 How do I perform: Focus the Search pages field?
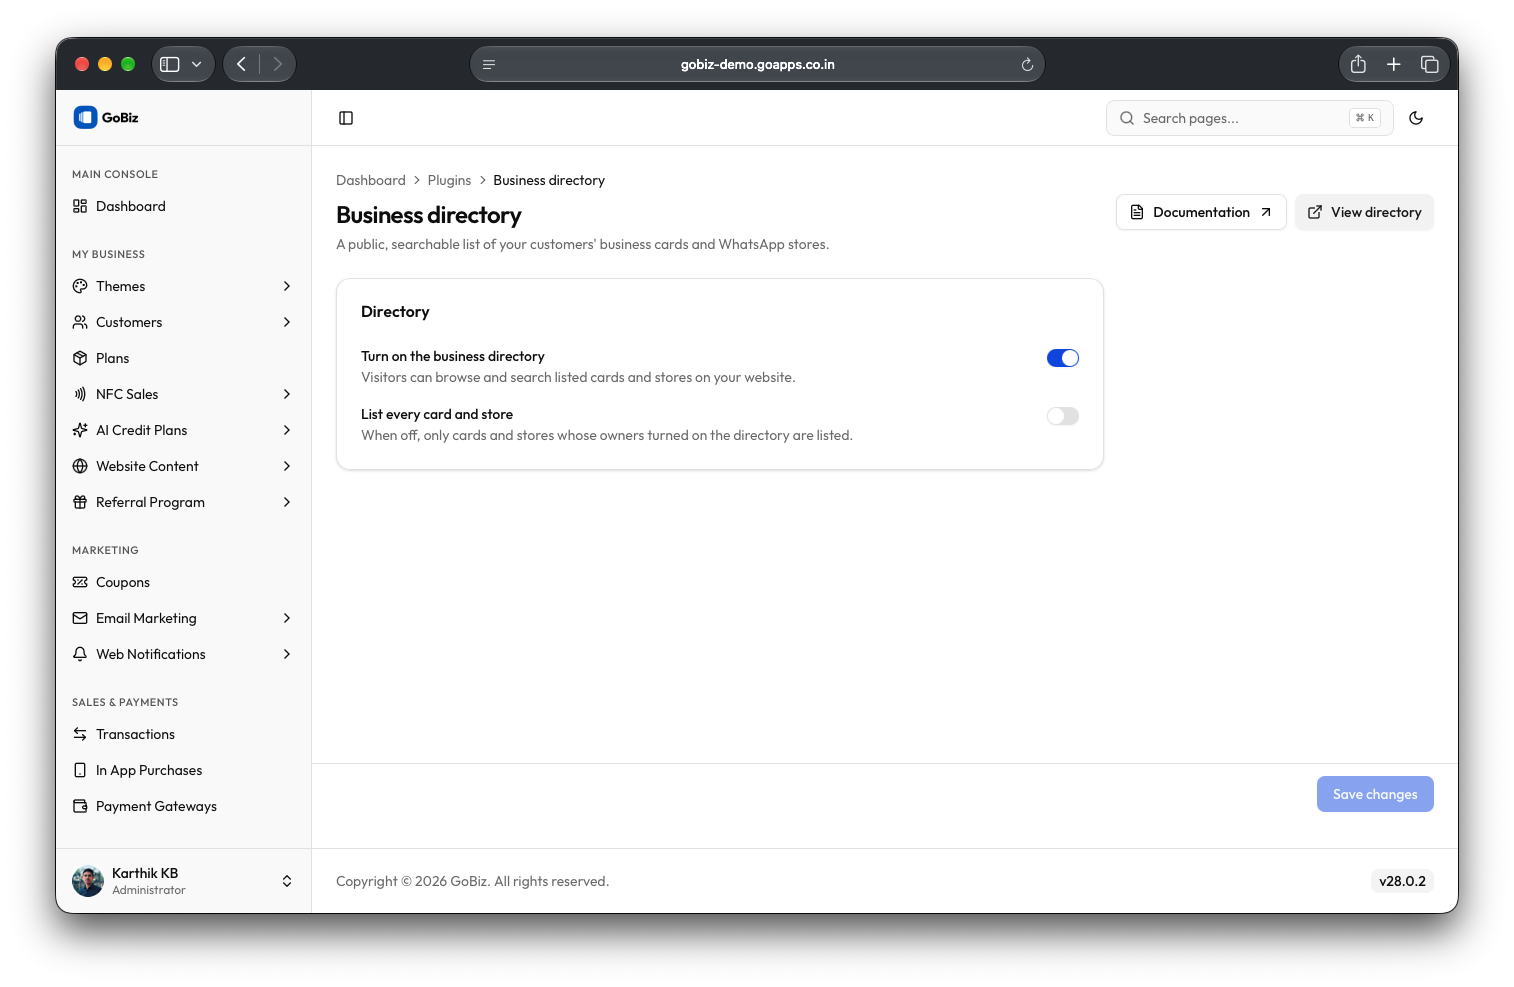pos(1250,118)
